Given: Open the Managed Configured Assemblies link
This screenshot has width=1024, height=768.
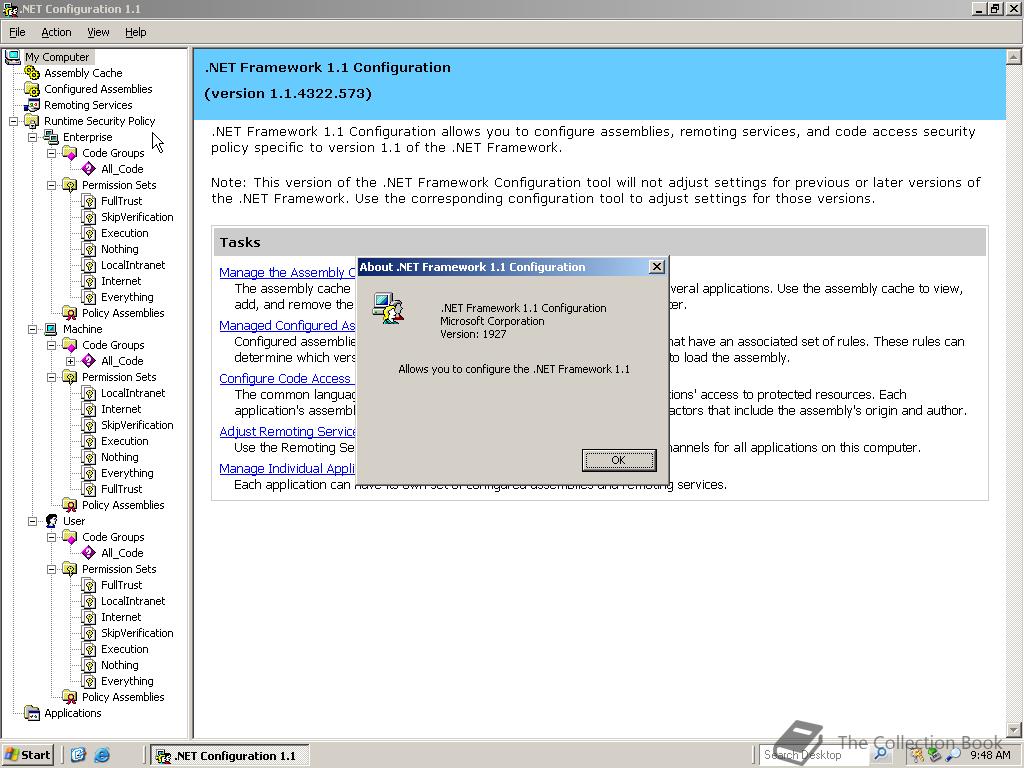Looking at the screenshot, I should pyautogui.click(x=287, y=325).
